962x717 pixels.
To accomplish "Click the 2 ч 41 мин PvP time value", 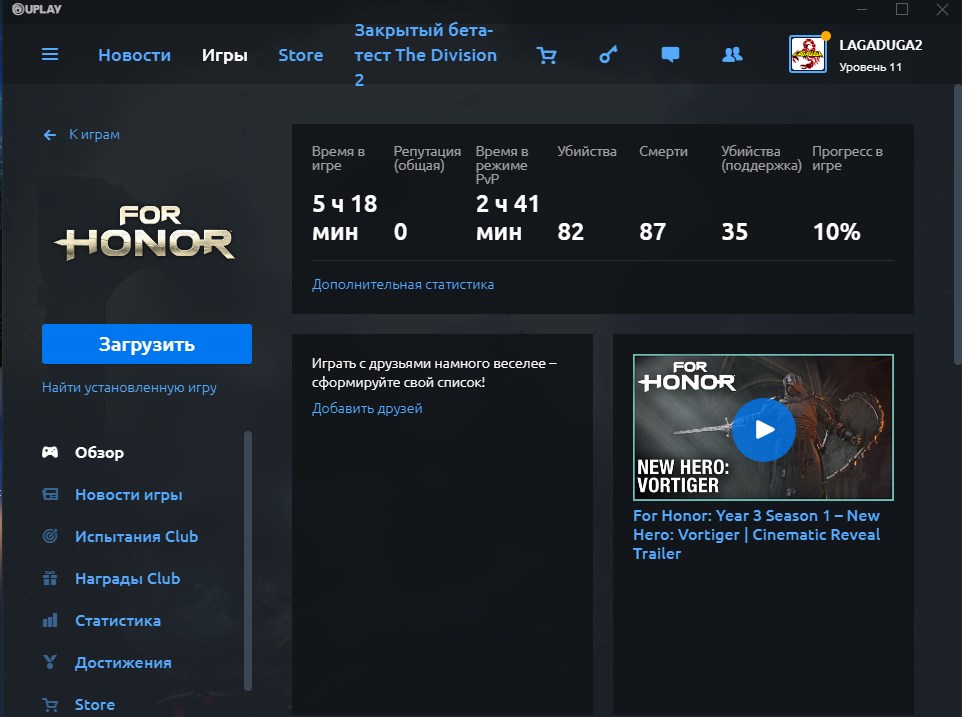I will [x=507, y=218].
